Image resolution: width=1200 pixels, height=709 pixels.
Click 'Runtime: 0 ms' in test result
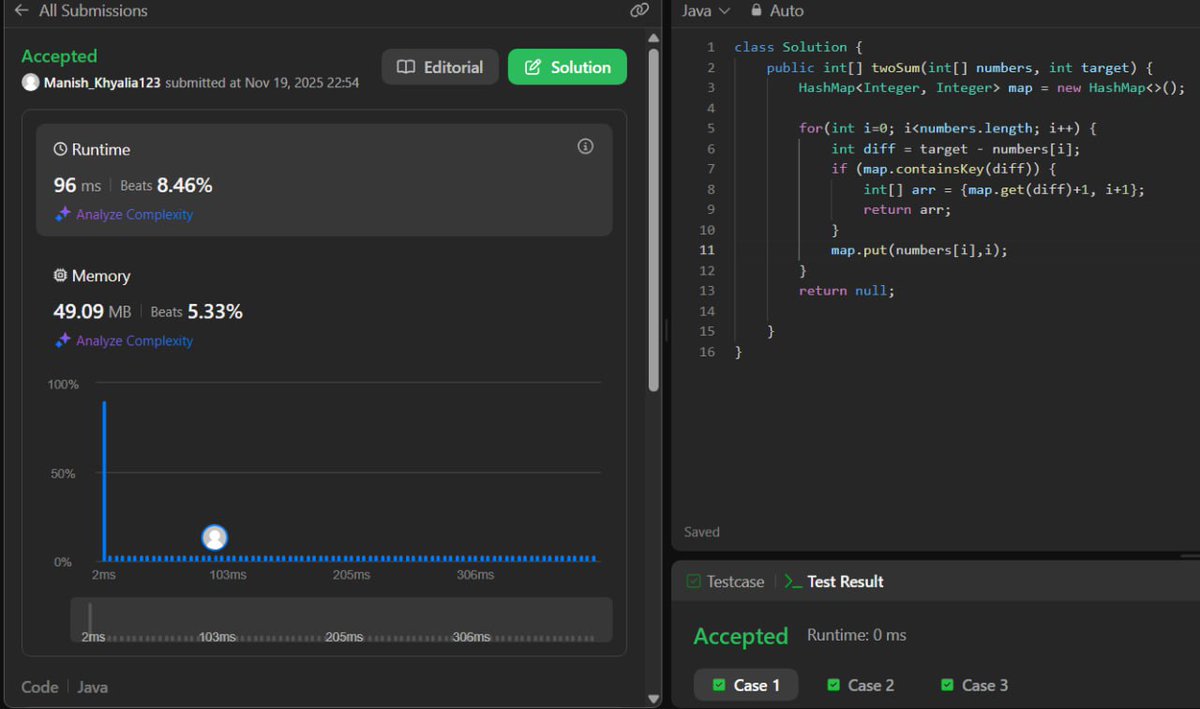tap(856, 635)
